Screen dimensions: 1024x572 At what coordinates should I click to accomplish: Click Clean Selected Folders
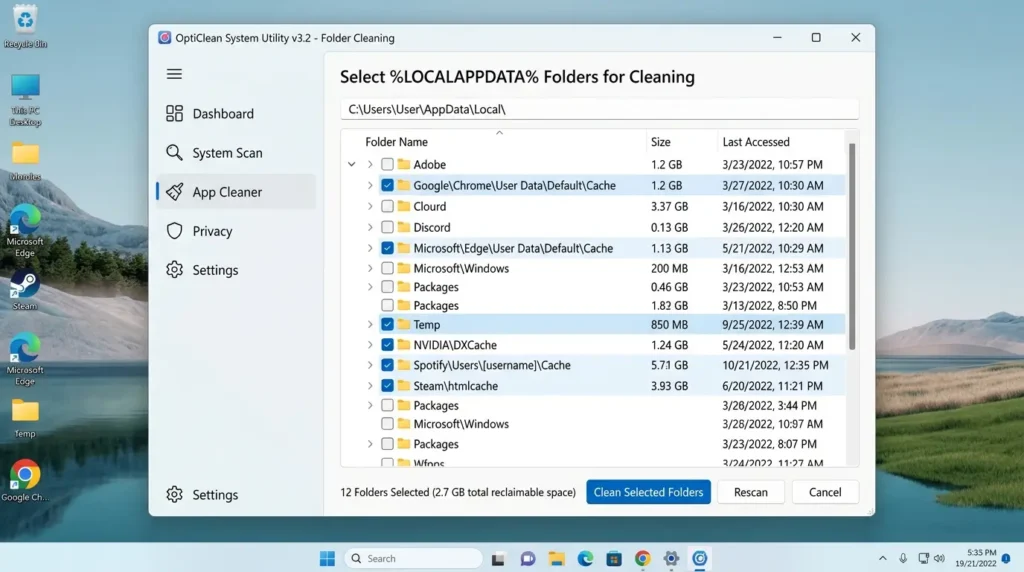click(x=648, y=492)
